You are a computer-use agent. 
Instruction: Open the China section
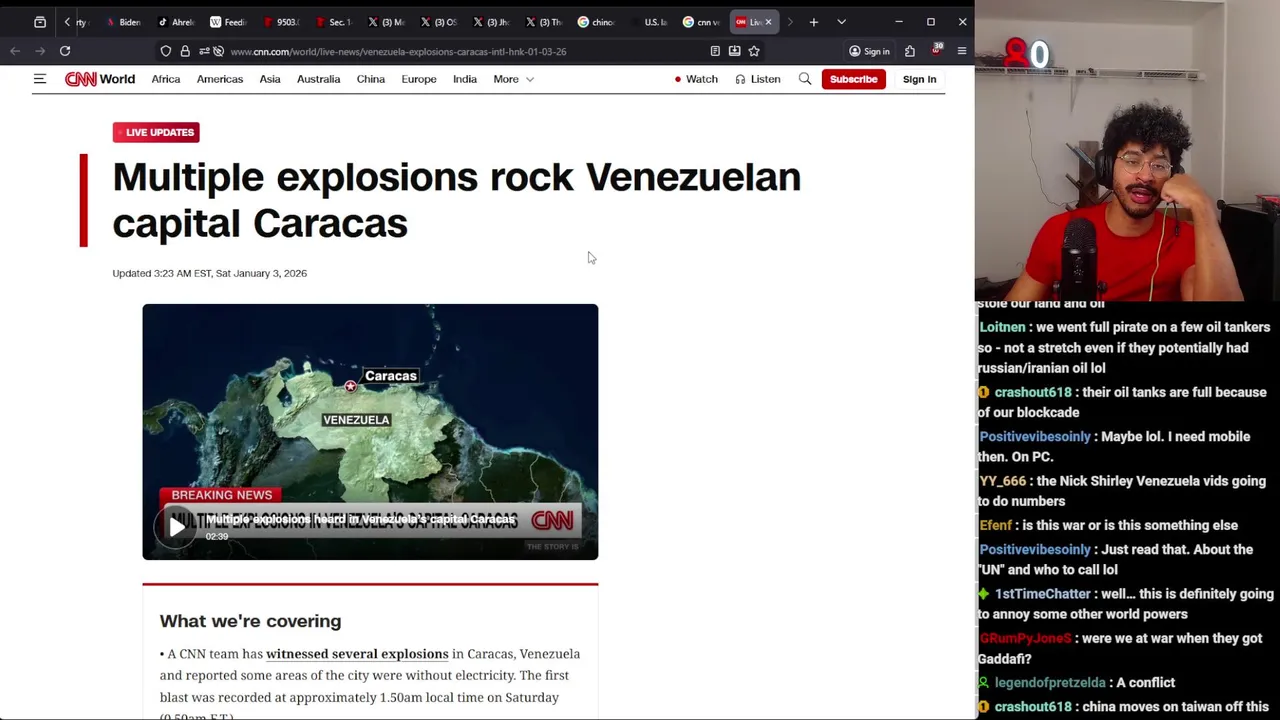[371, 79]
